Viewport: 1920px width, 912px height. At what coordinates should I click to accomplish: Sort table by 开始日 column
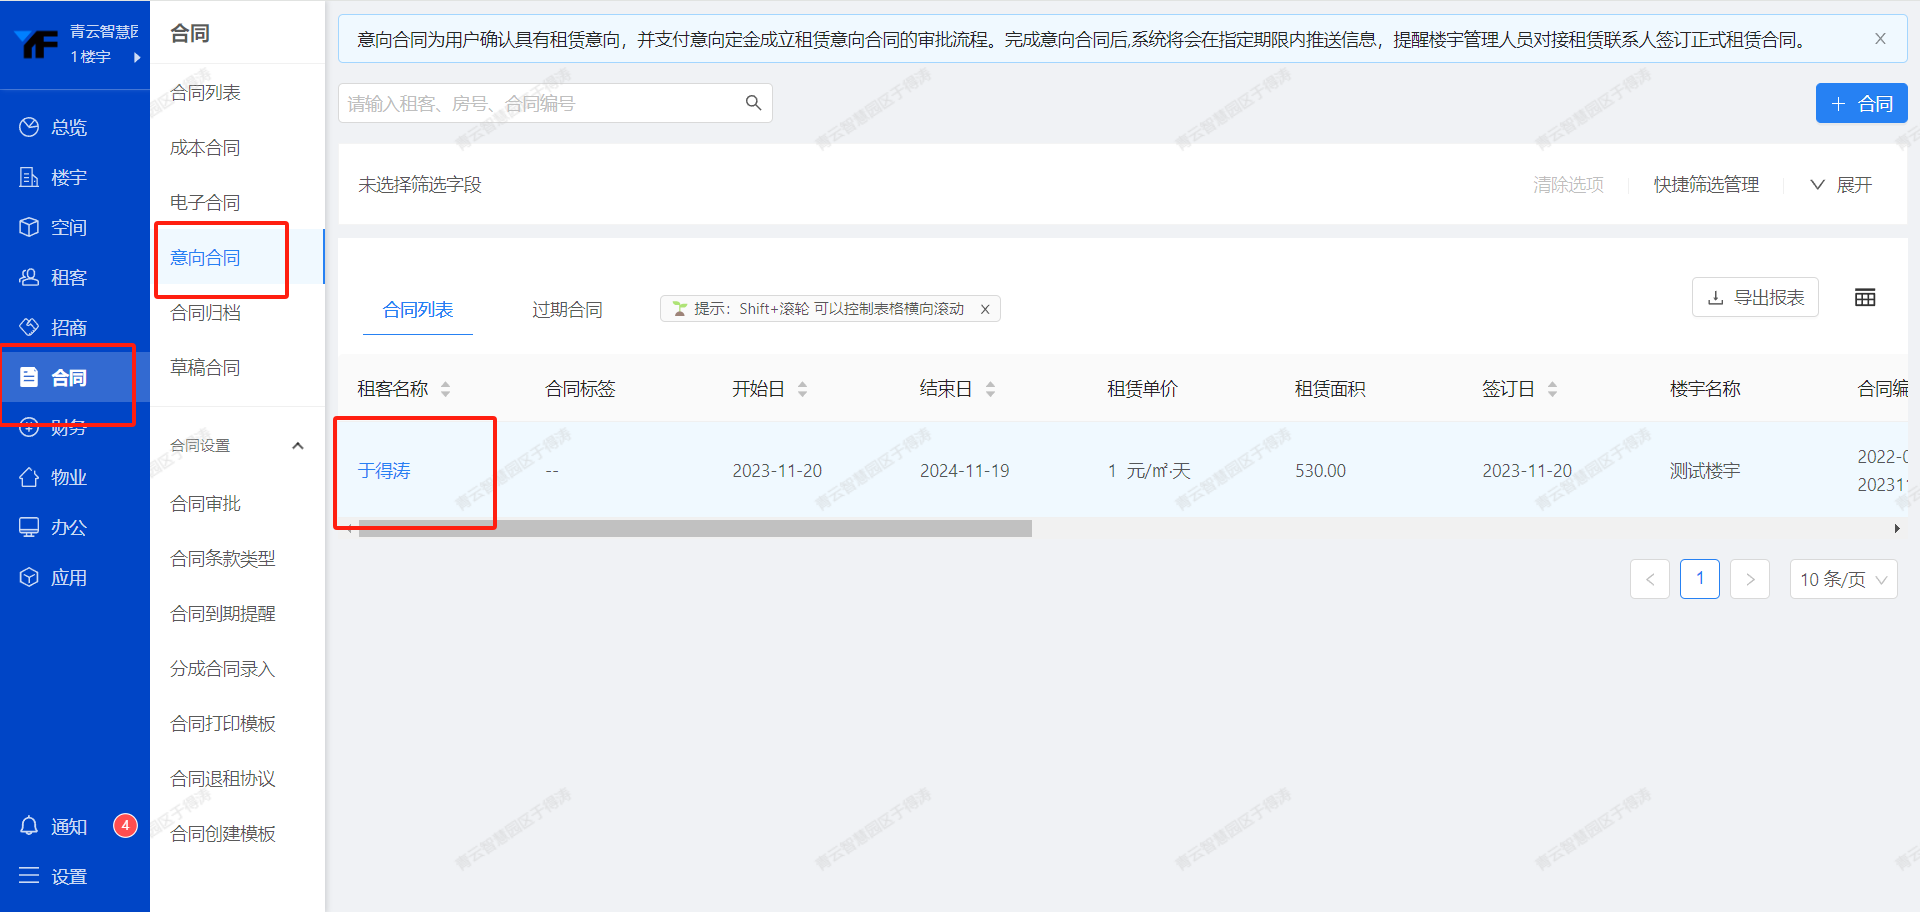(802, 389)
